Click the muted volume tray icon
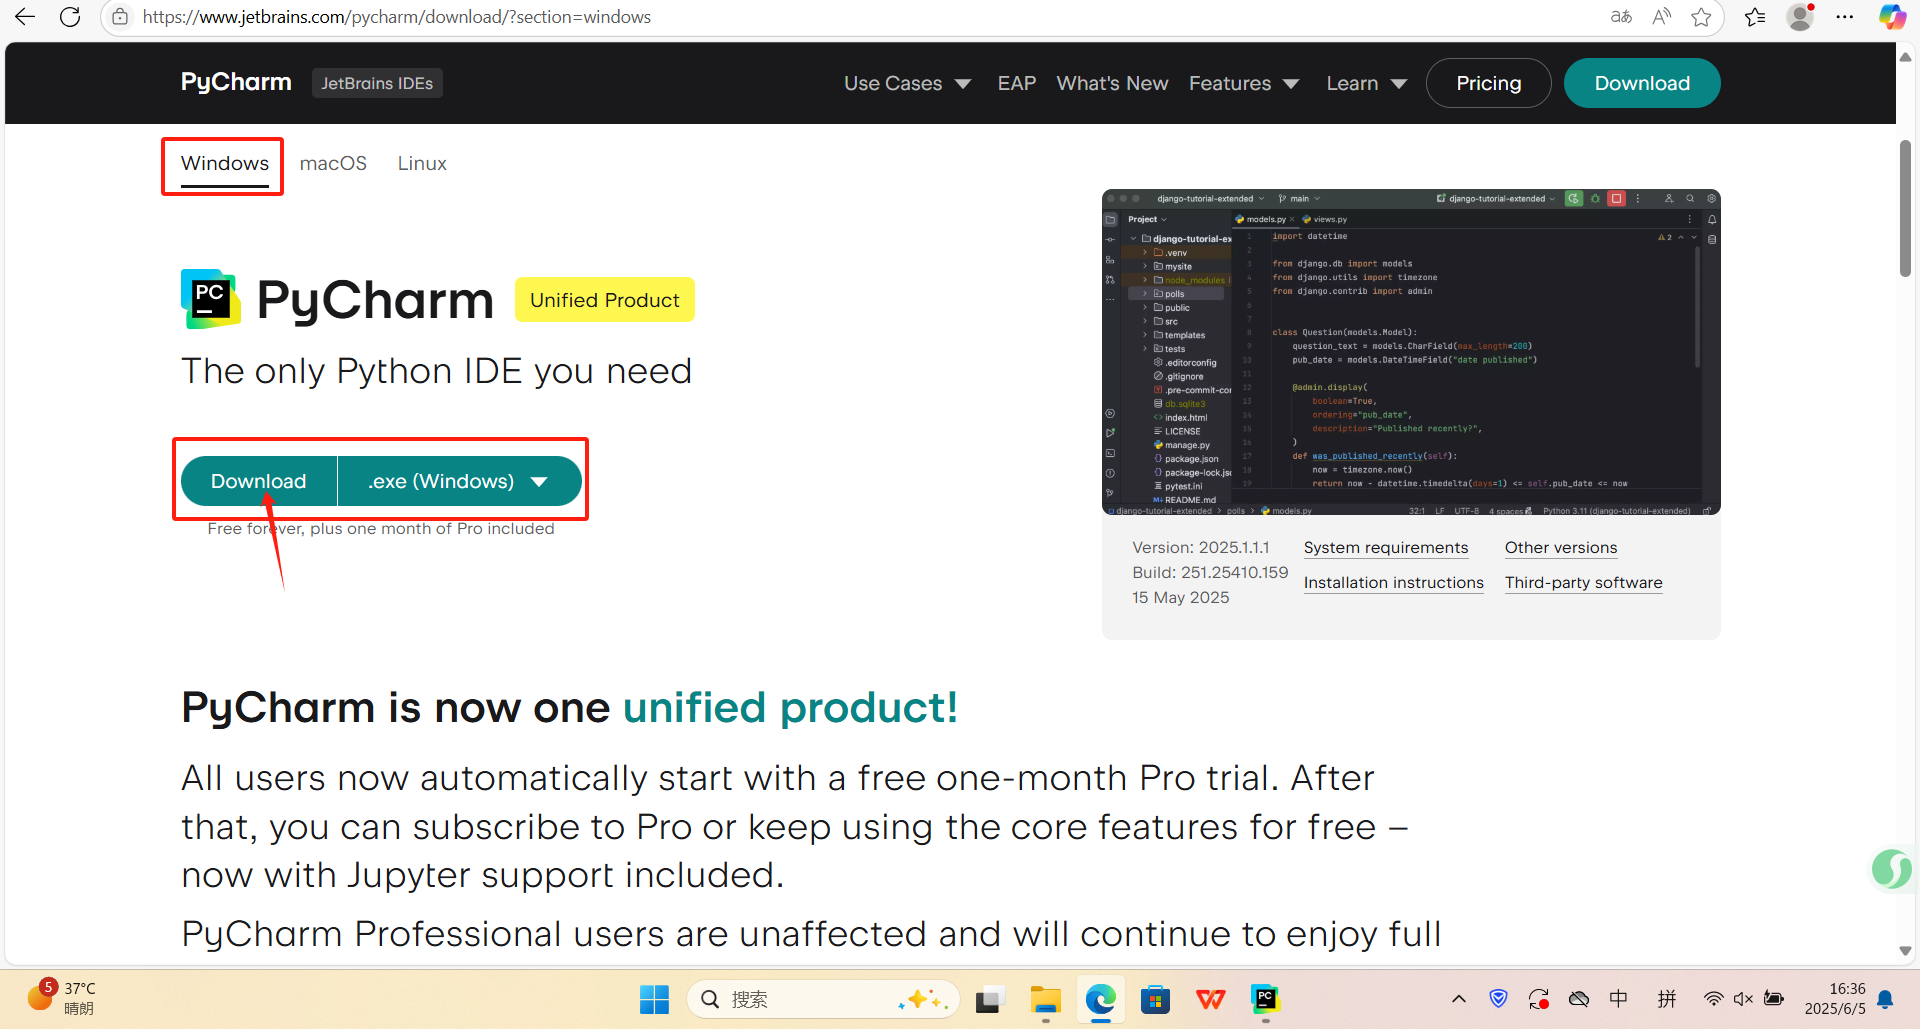 point(1743,999)
